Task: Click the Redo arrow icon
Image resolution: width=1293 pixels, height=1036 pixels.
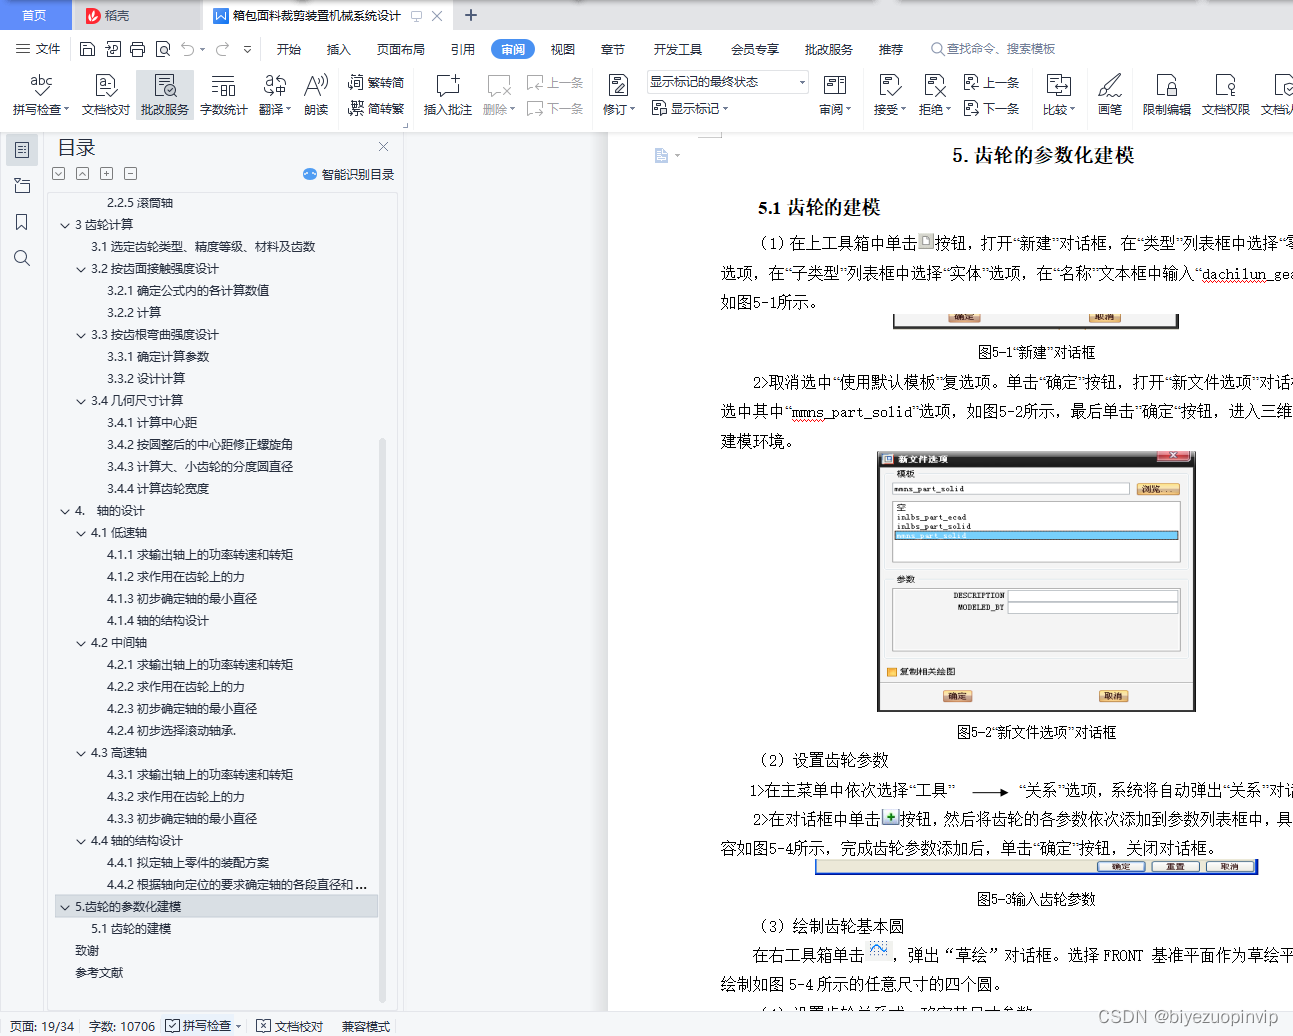Action: [222, 49]
